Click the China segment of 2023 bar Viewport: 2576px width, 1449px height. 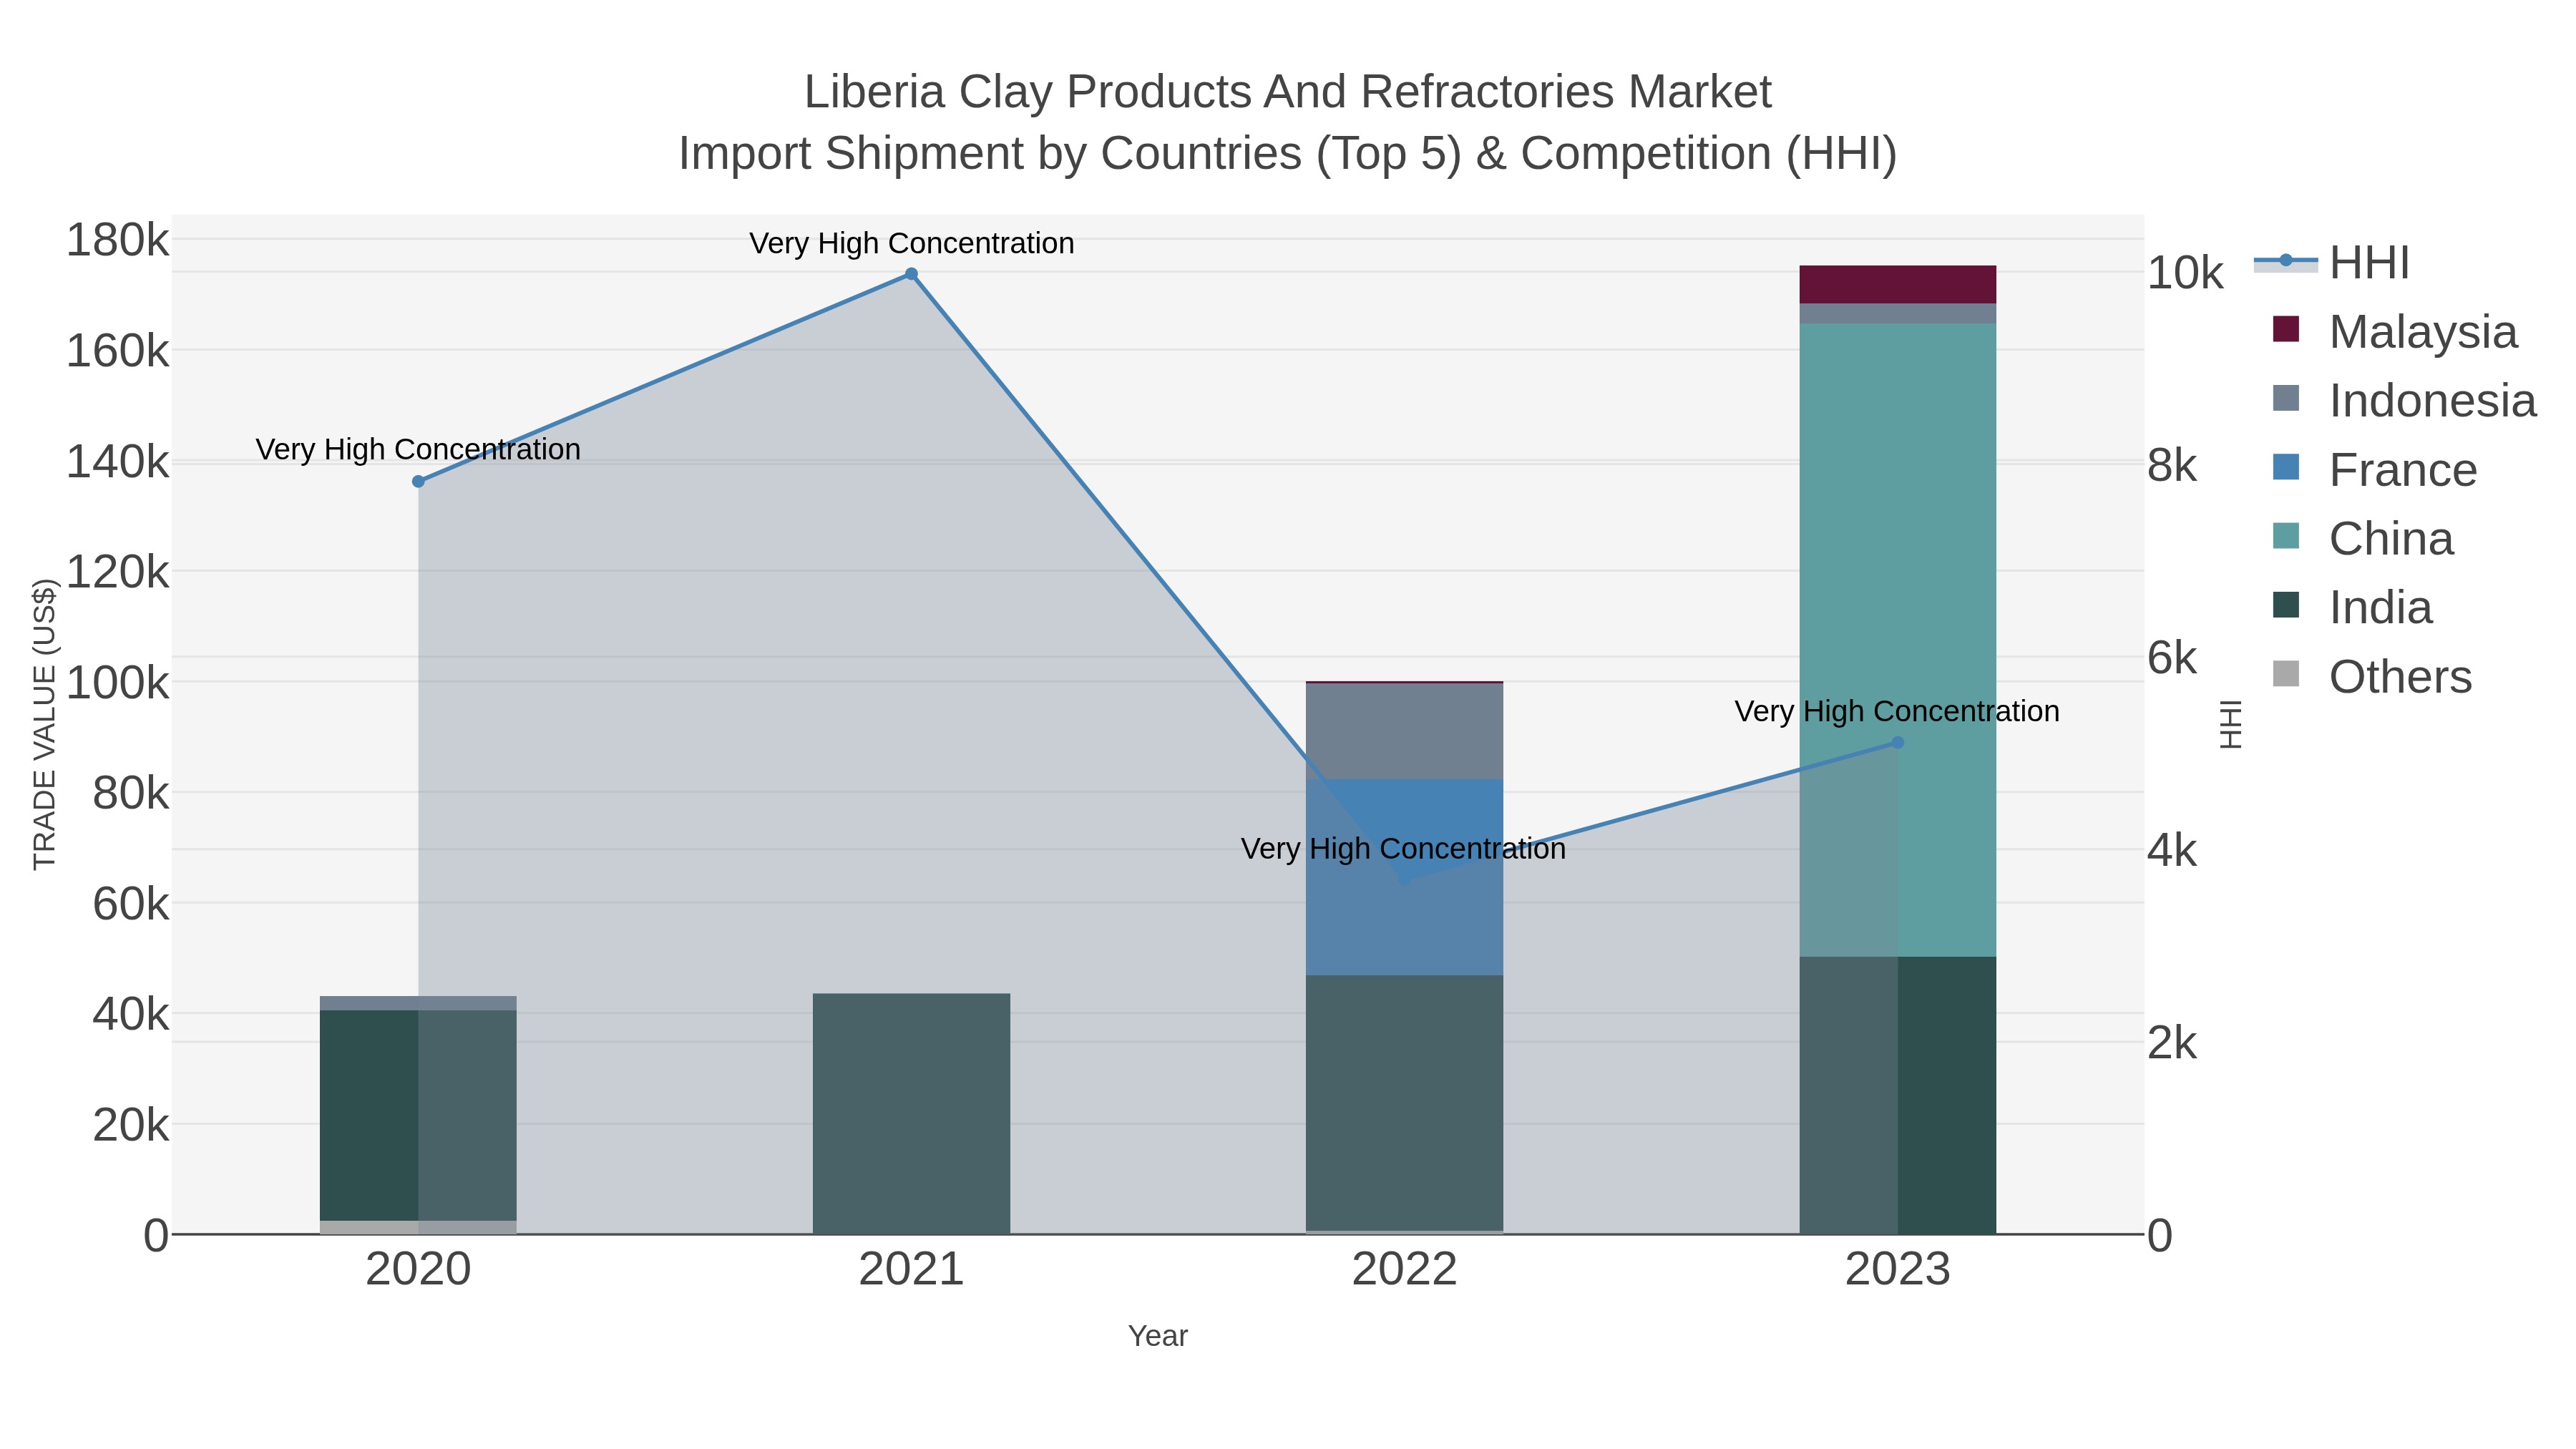(x=1898, y=640)
